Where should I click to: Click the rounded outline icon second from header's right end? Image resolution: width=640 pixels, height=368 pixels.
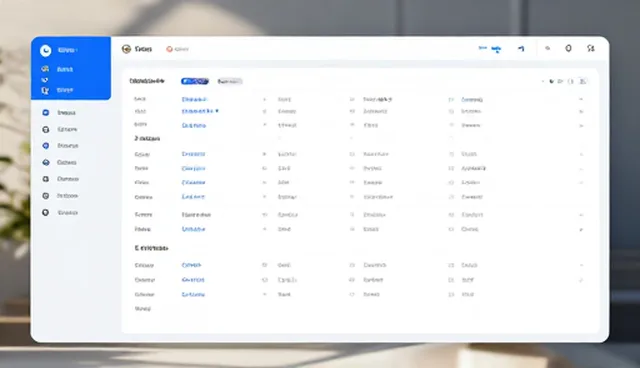(x=568, y=49)
